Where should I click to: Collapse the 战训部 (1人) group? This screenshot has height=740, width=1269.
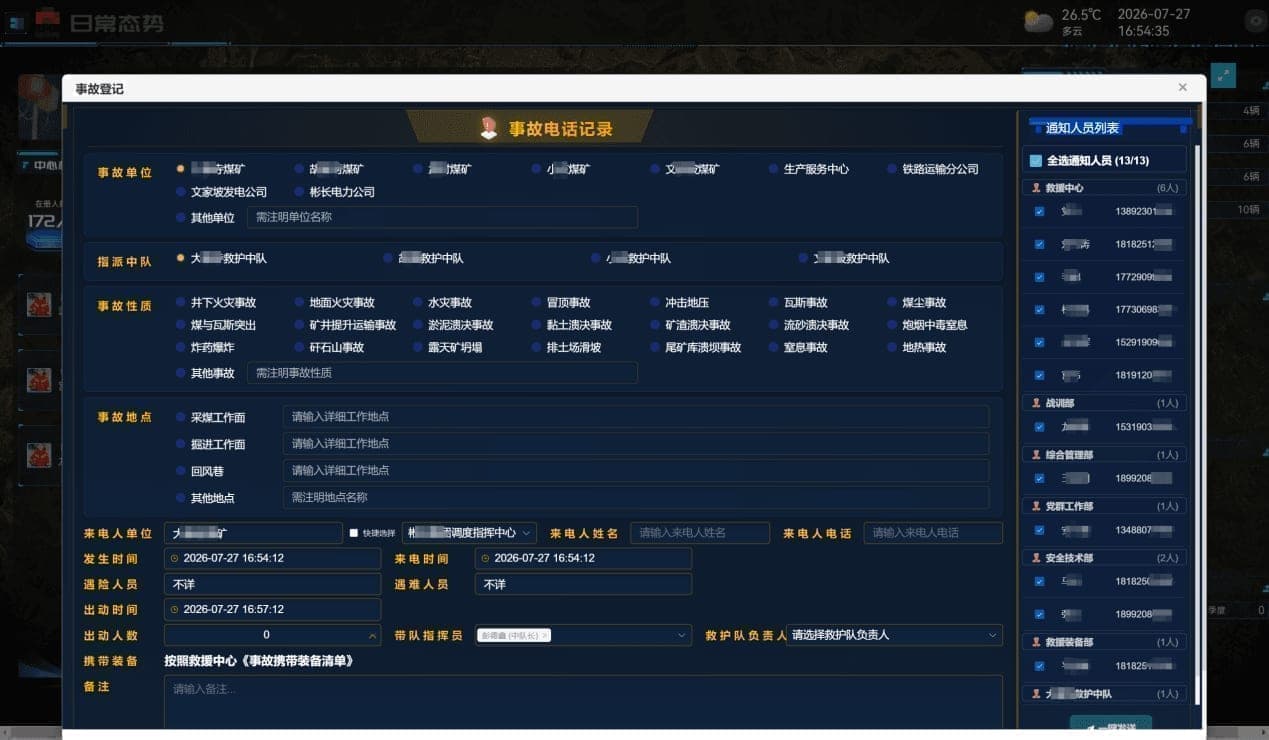(x=1105, y=403)
